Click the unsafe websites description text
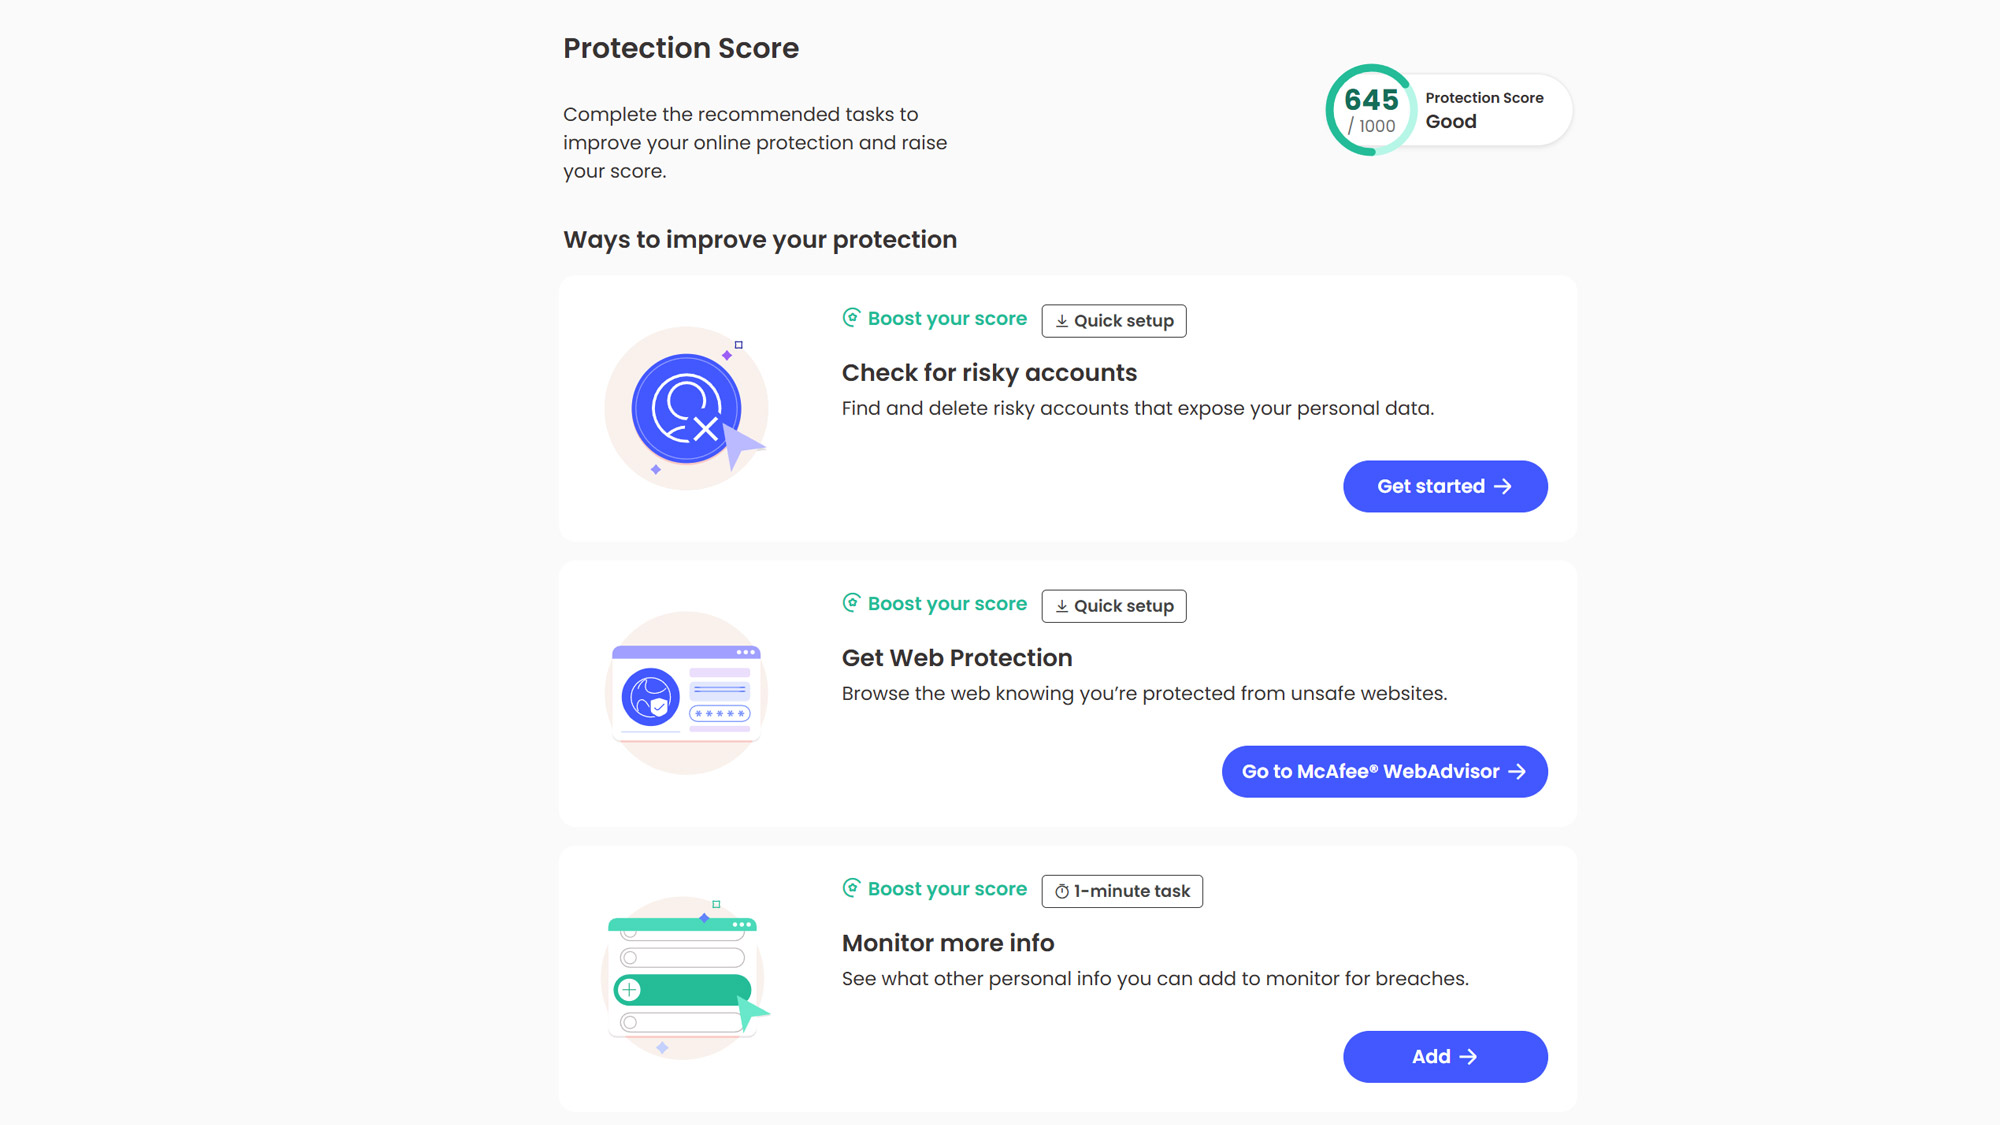 click(x=1144, y=694)
